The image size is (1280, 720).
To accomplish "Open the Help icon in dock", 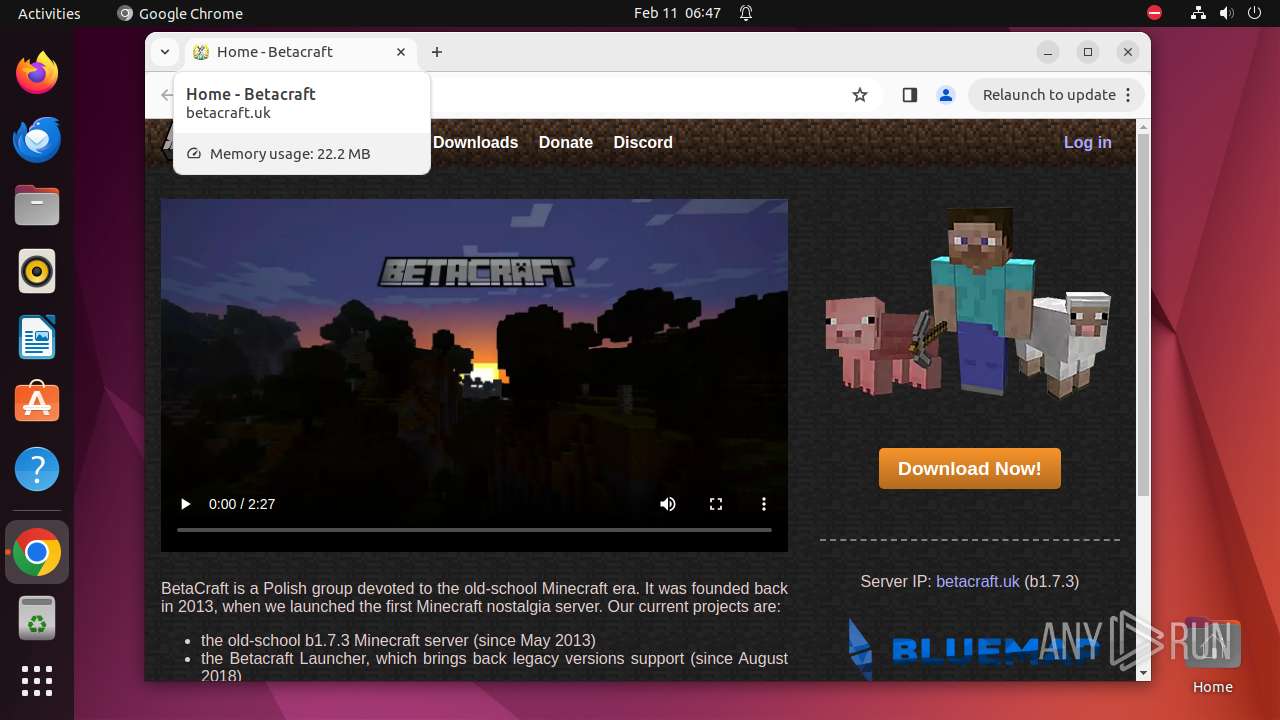I will [37, 469].
